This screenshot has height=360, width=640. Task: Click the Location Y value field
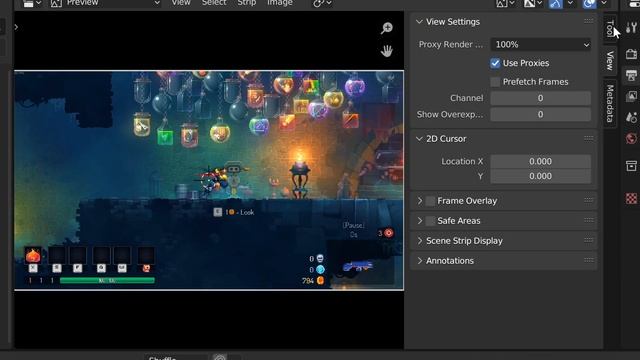pos(540,176)
